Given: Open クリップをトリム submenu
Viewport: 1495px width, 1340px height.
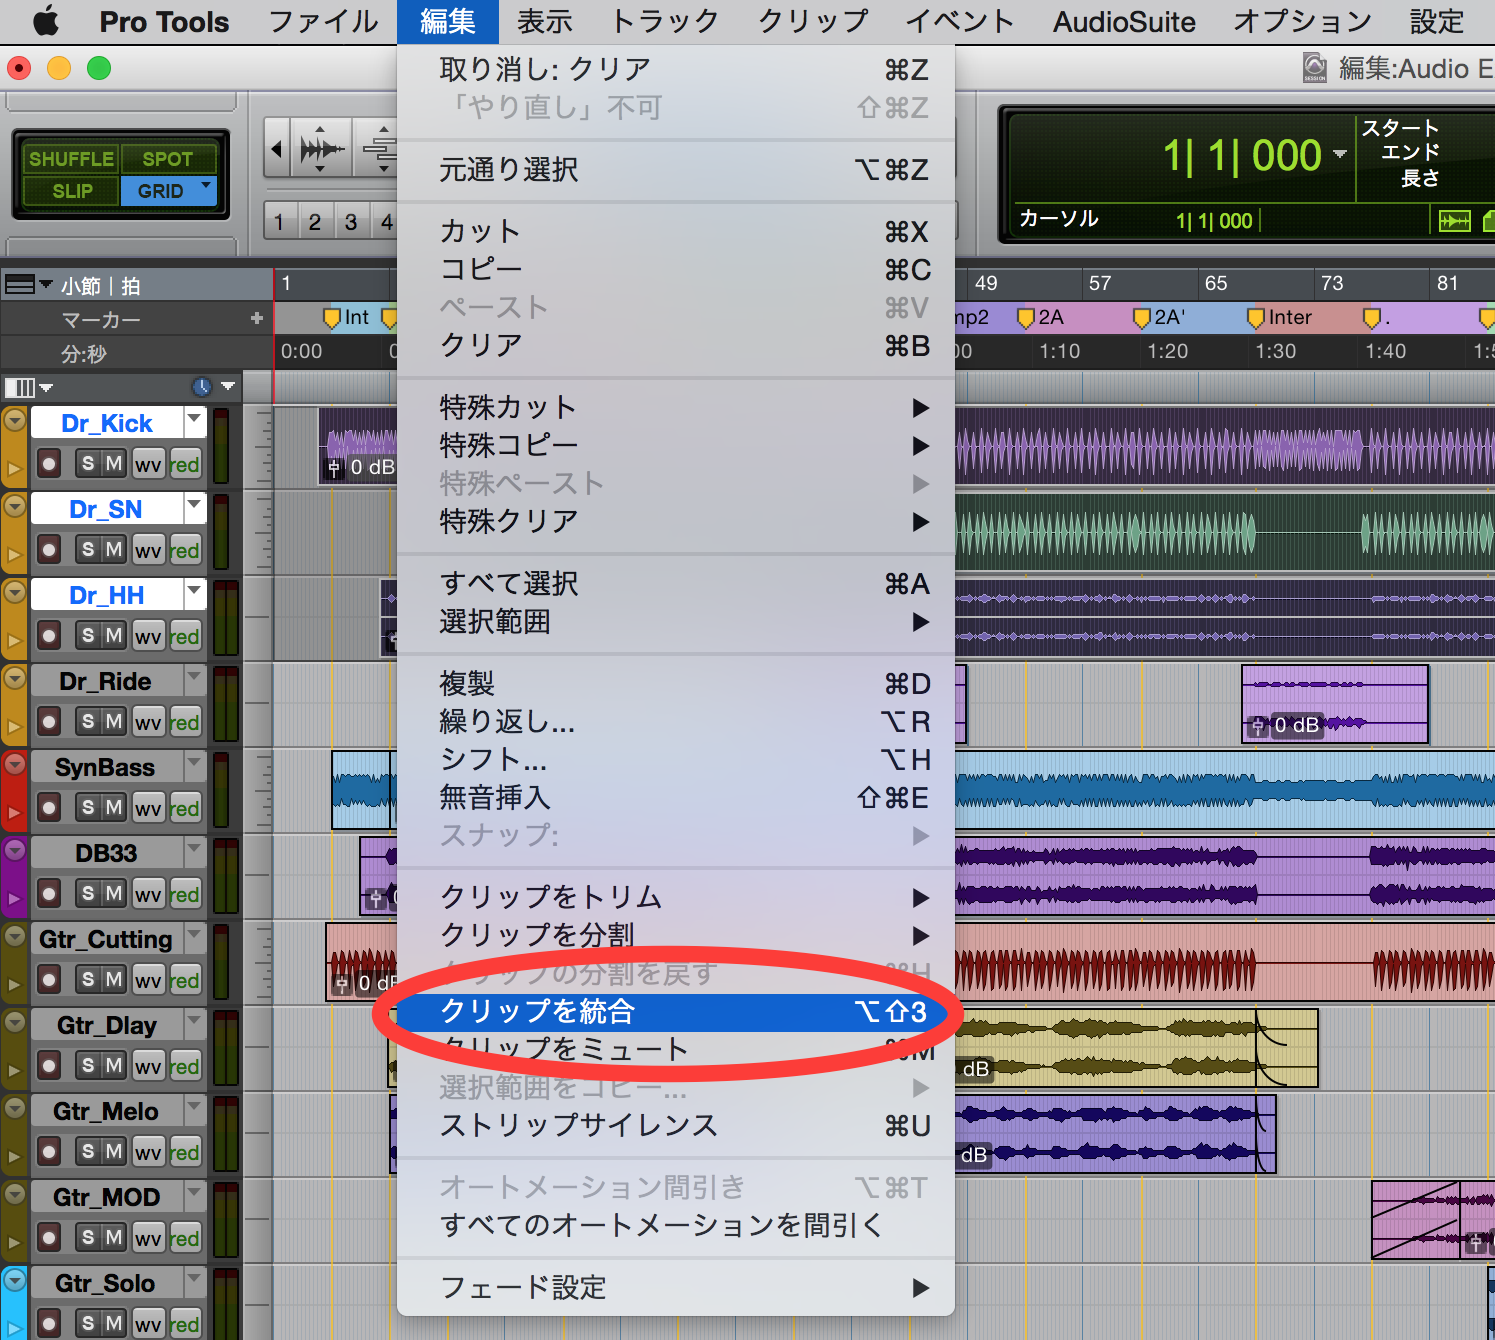Looking at the screenshot, I should coord(676,897).
